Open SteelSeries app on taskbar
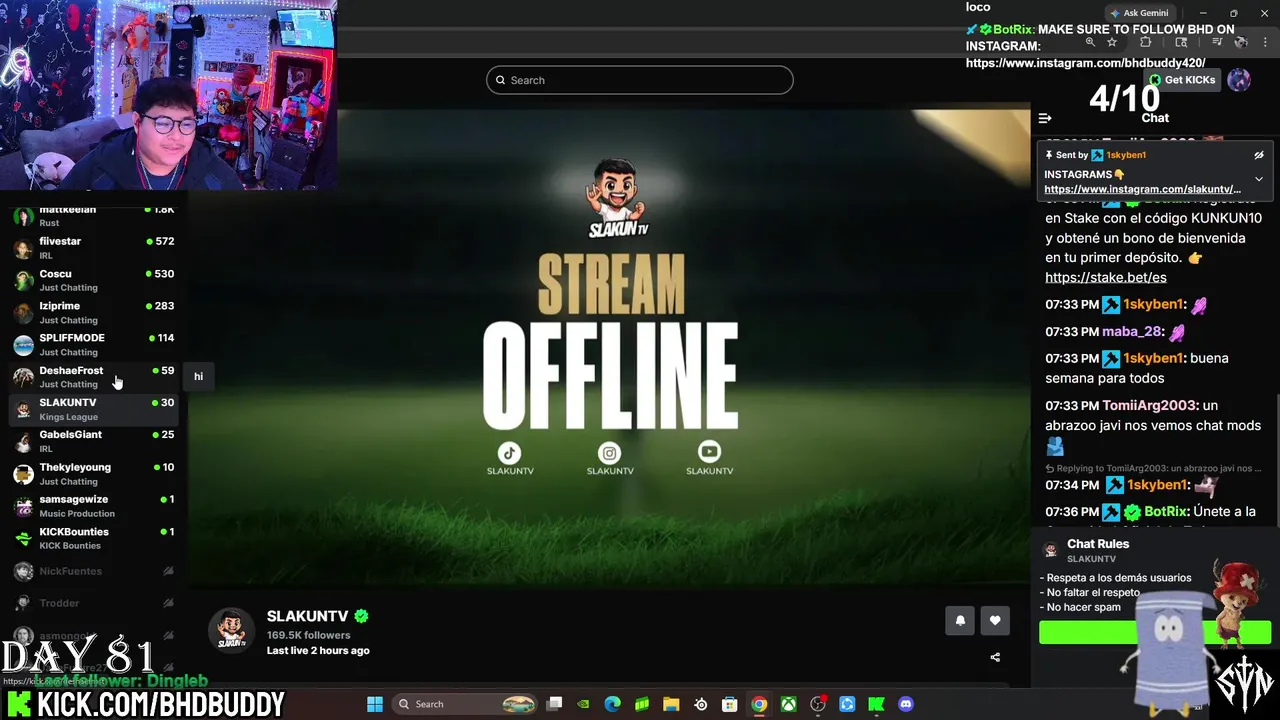This screenshot has height=720, width=1280. click(701, 704)
